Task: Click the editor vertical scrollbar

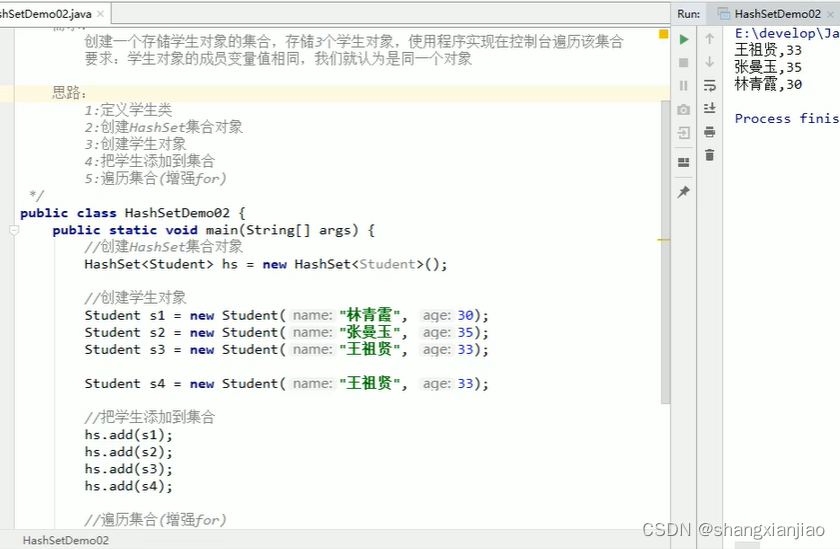Action: pos(665,252)
